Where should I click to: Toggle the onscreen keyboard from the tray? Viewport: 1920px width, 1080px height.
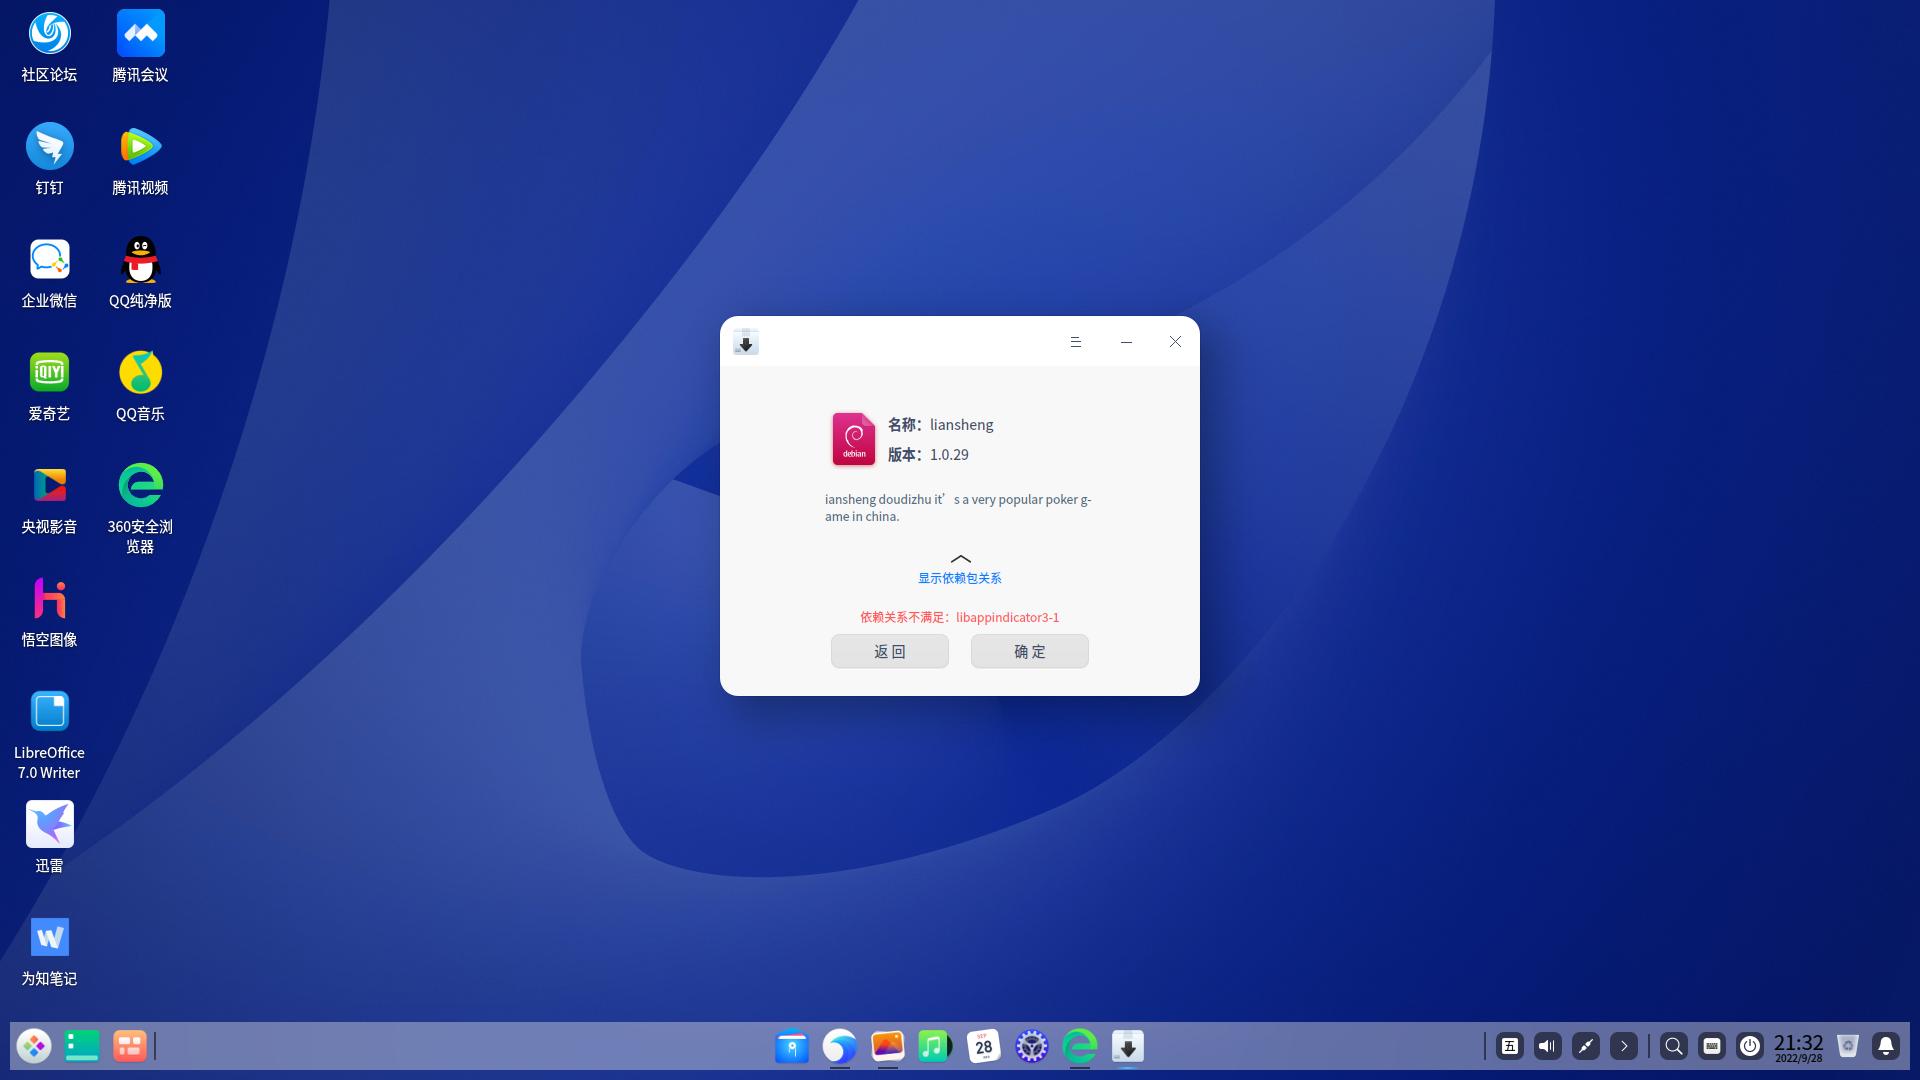point(1713,1045)
